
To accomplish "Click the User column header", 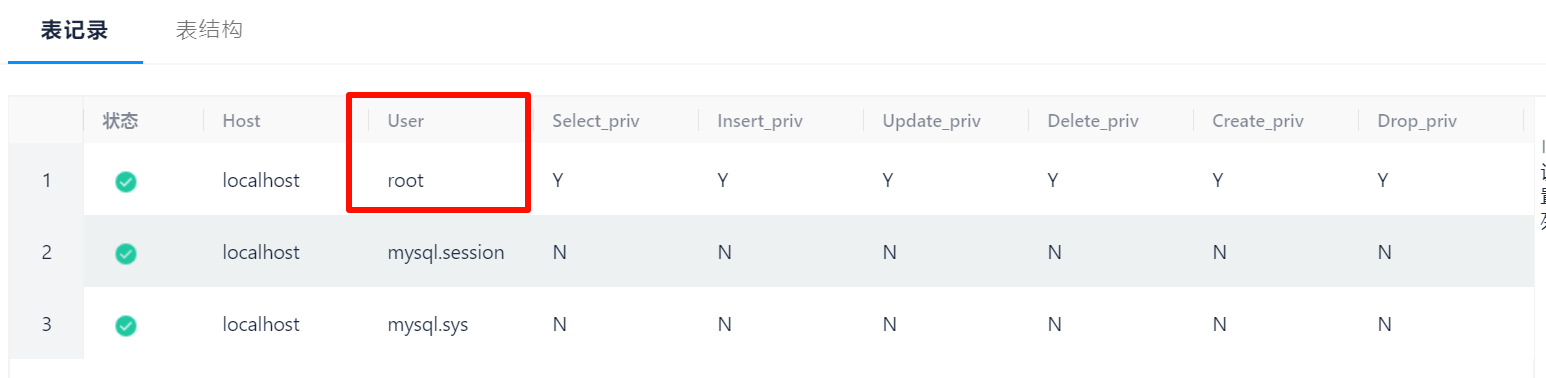I will 406,121.
